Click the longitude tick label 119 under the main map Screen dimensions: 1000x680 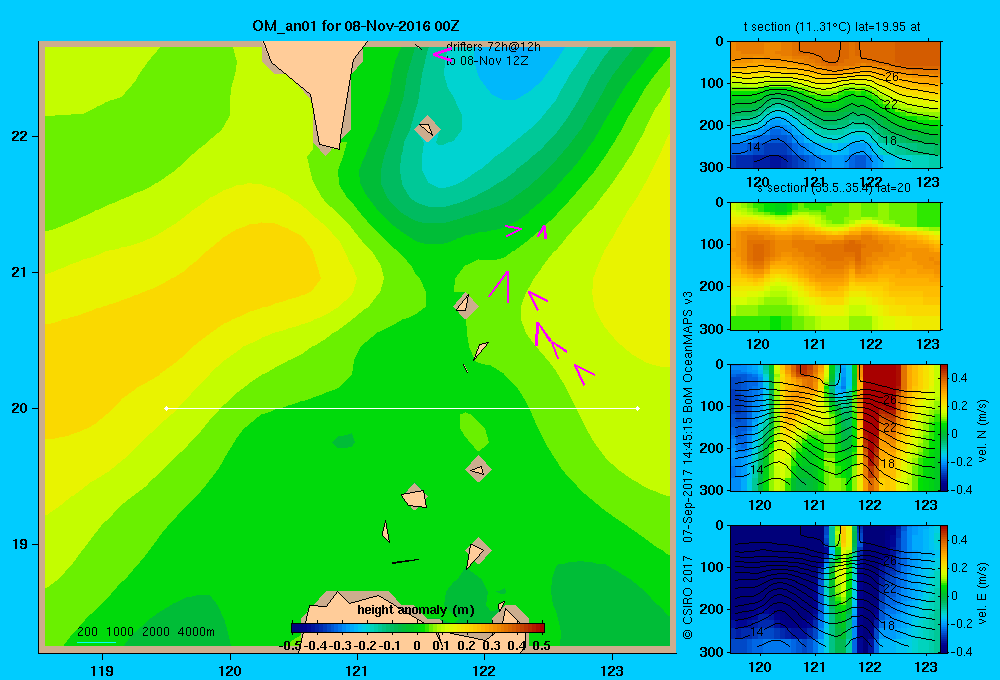click(102, 670)
